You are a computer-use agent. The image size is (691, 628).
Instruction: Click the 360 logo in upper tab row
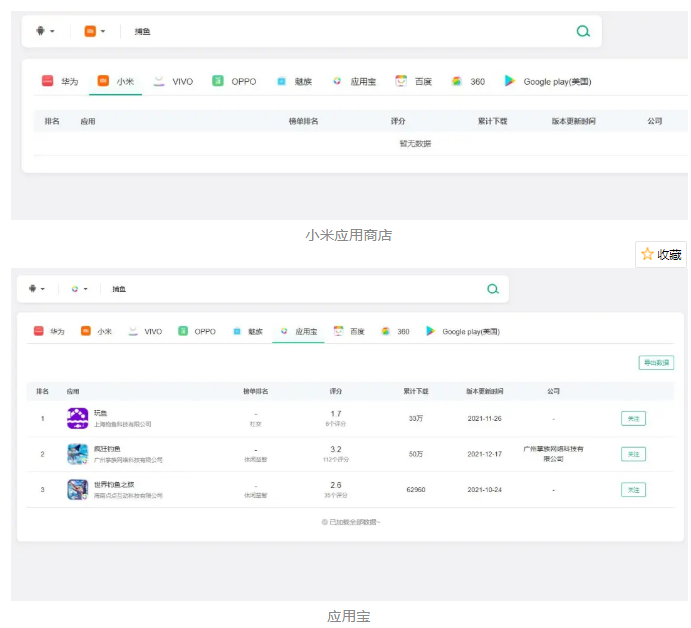[x=457, y=81]
